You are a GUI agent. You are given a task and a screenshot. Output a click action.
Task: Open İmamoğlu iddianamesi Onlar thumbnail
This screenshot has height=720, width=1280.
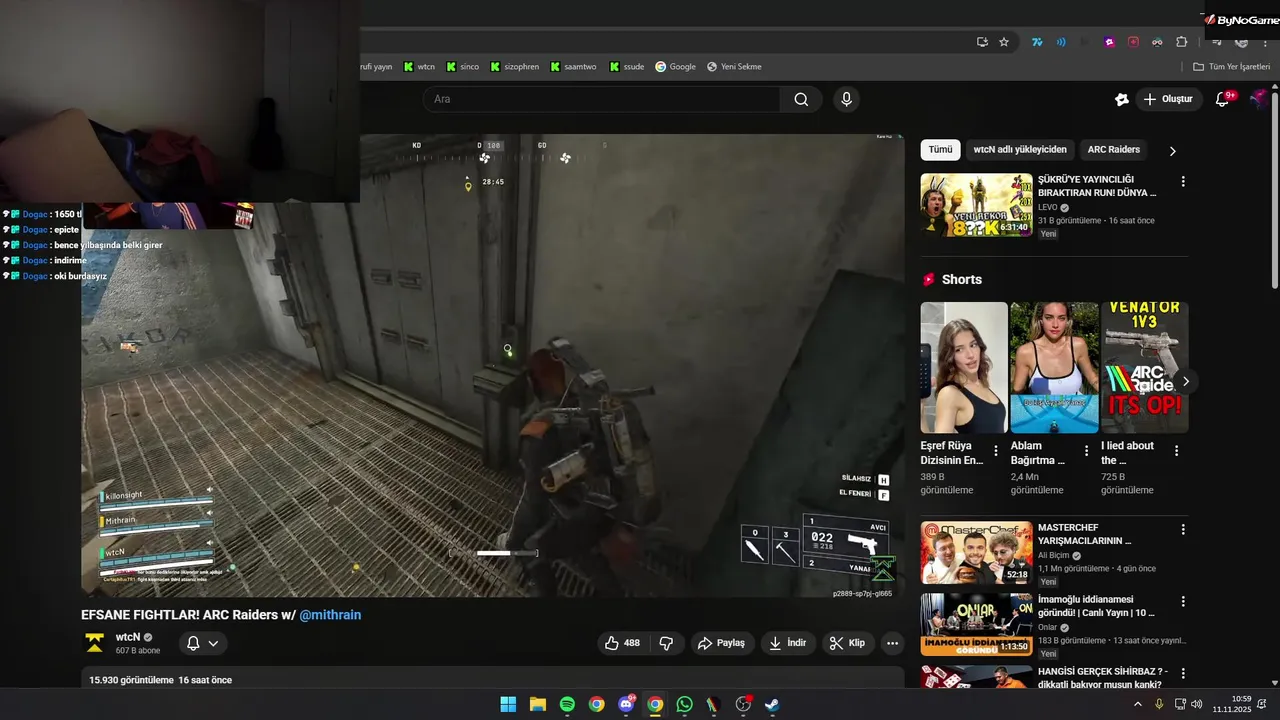click(x=976, y=624)
